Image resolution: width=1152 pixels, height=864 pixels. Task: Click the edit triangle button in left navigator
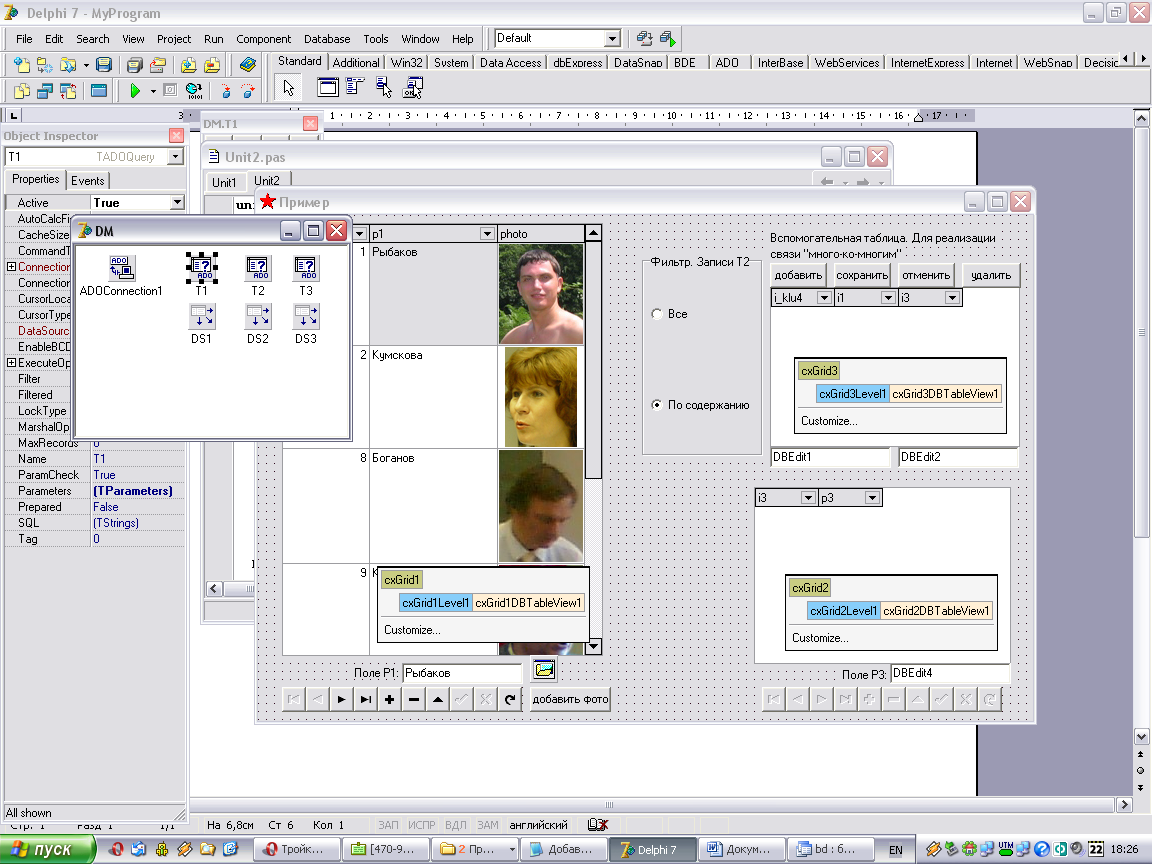pyautogui.click(x=438, y=699)
